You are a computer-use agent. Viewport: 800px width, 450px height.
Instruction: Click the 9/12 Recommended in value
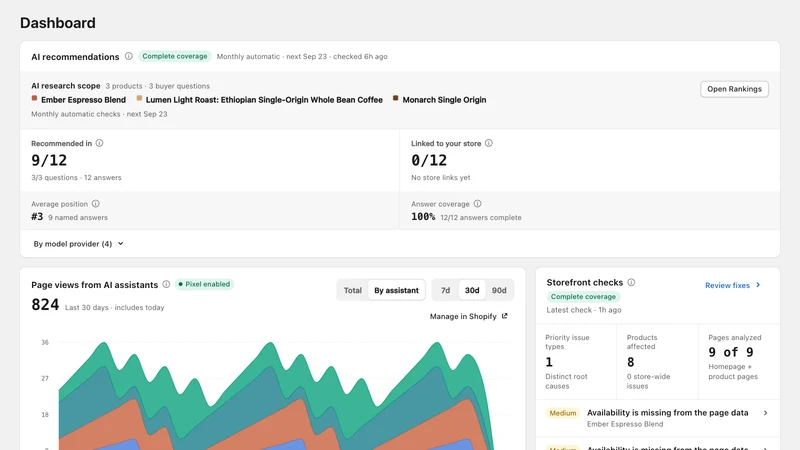tap(49, 160)
